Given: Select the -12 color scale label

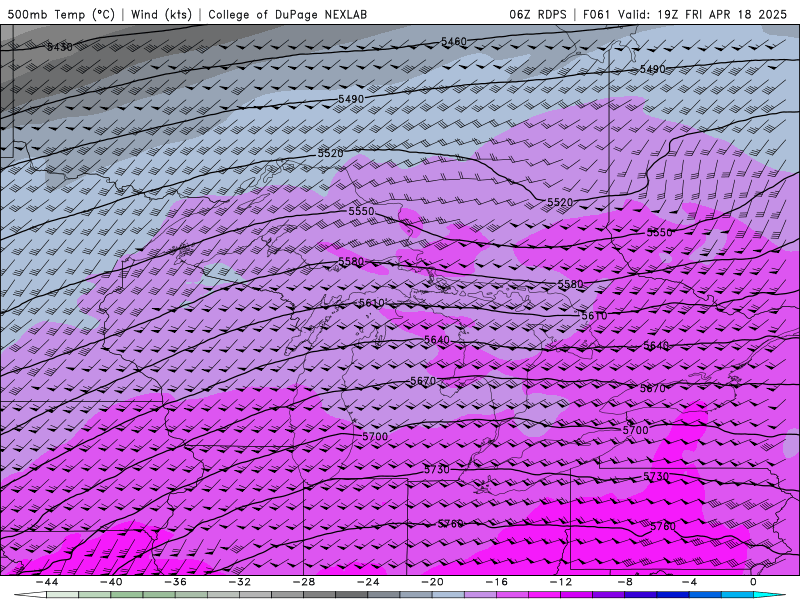Looking at the screenshot, I should coord(561,582).
